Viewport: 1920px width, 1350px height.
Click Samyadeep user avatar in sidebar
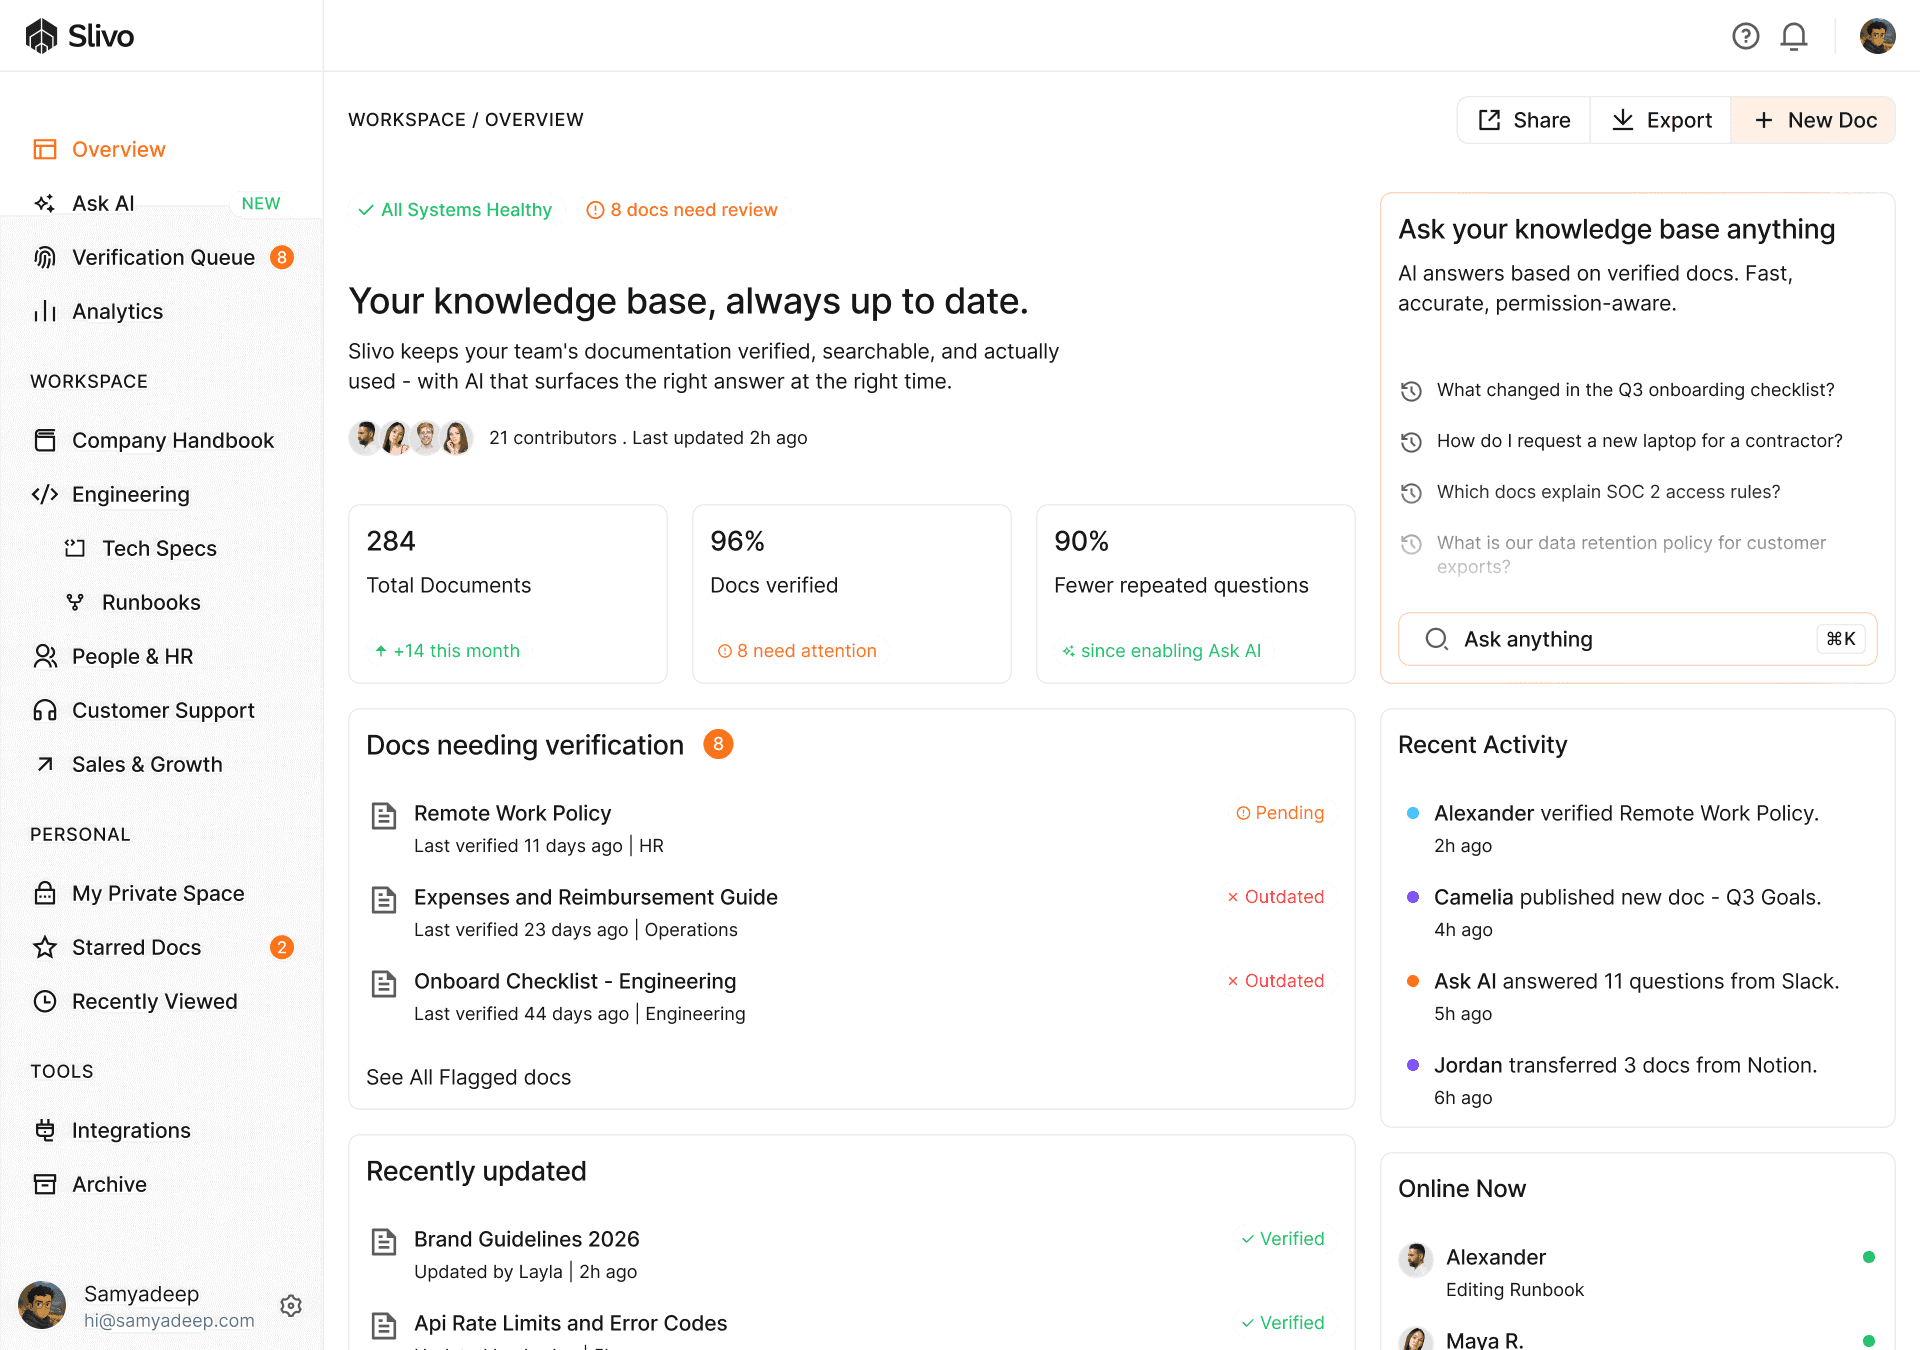[x=42, y=1306]
